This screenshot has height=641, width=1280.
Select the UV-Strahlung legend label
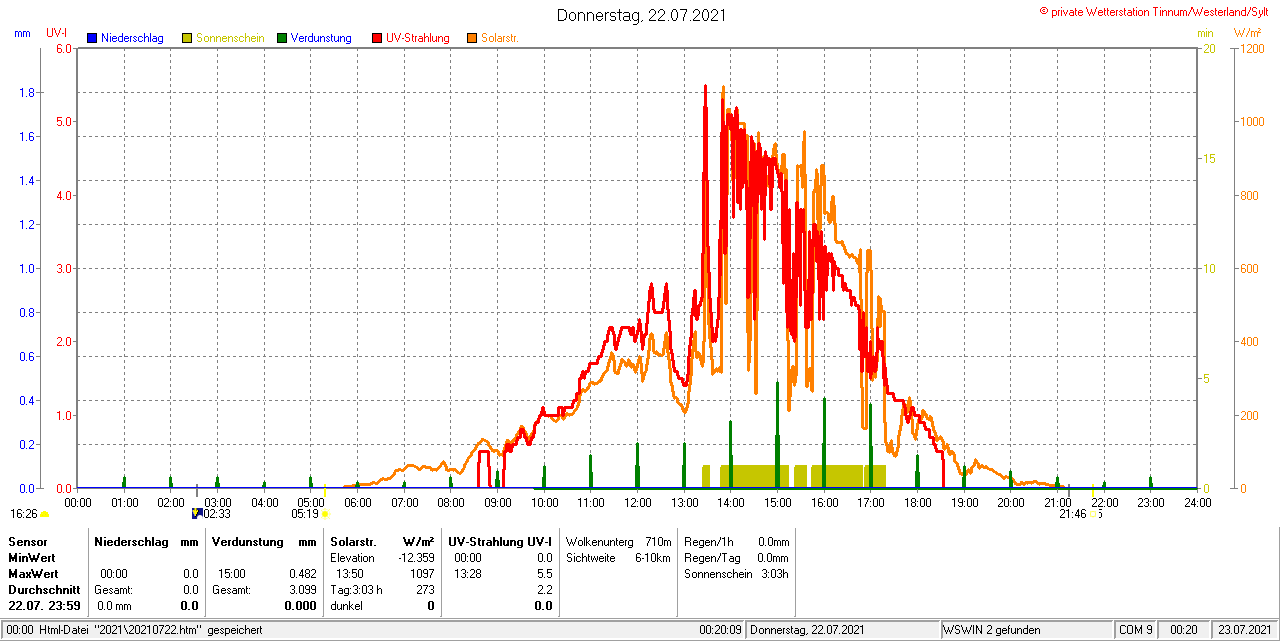tap(419, 38)
